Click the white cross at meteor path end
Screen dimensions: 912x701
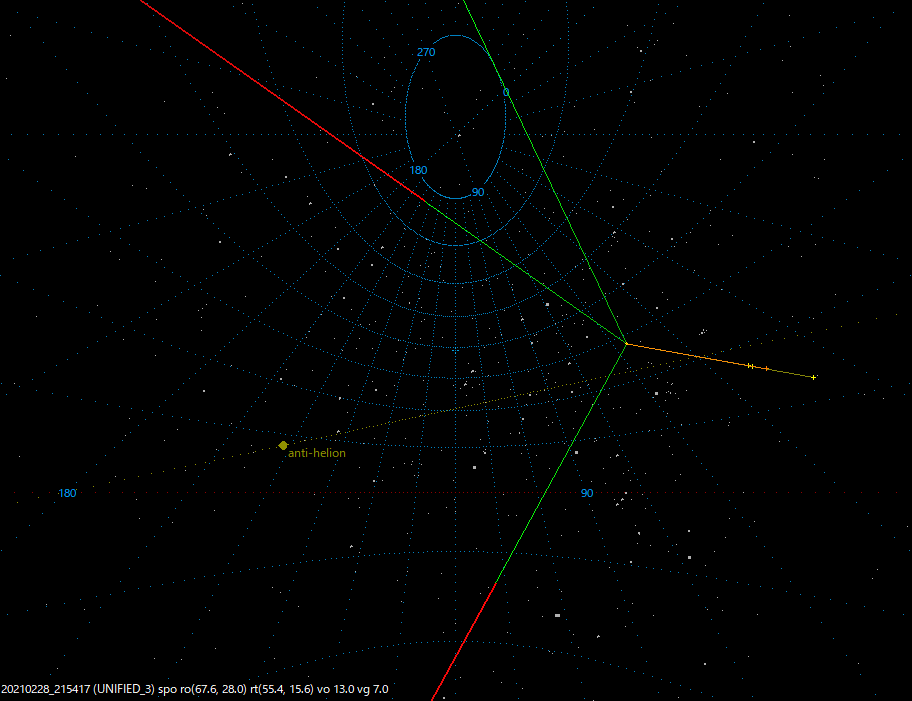813,377
